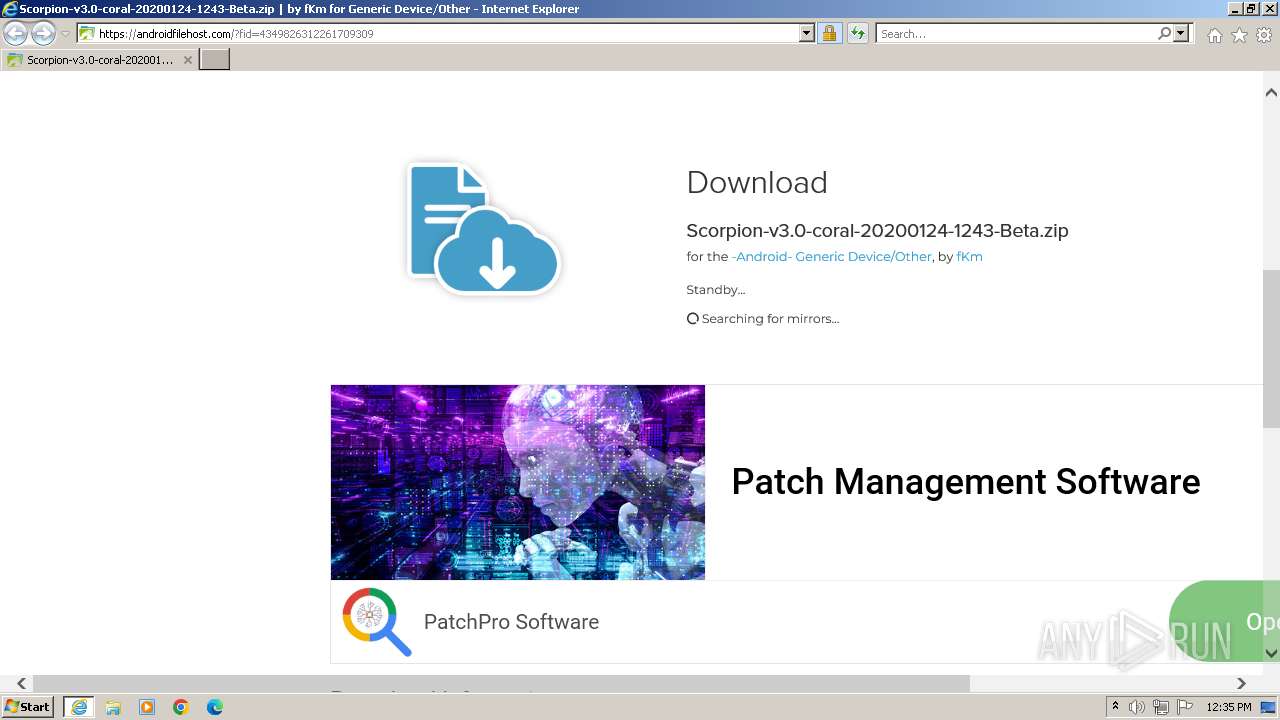Open the volume speaker tray icon
Viewport: 1280px width, 720px height.
[1137, 707]
